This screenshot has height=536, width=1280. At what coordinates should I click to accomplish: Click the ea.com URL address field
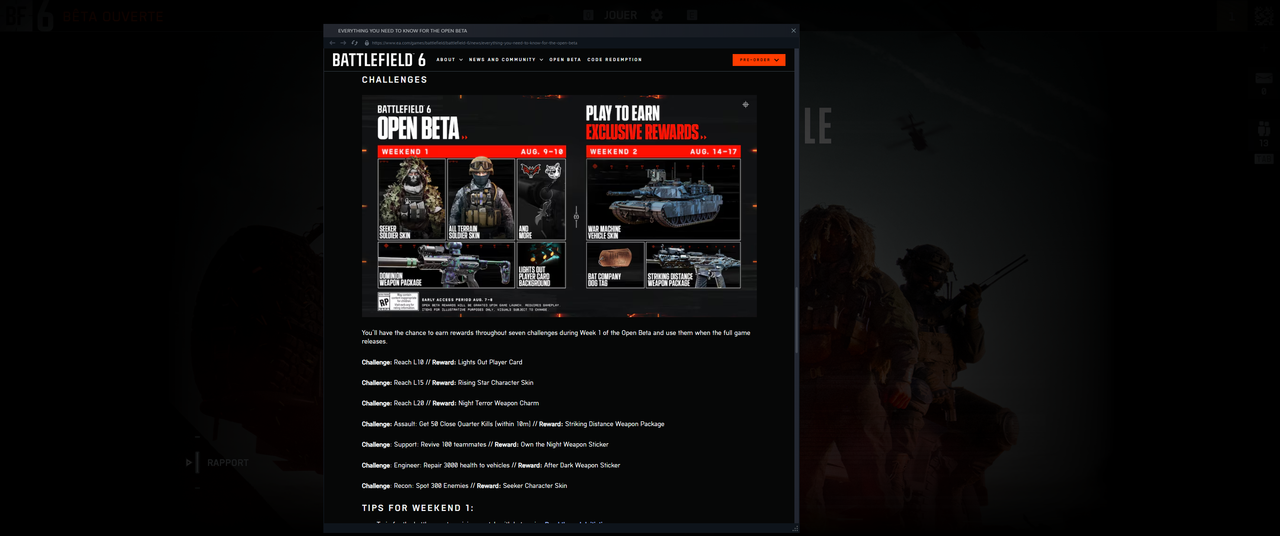[475, 43]
